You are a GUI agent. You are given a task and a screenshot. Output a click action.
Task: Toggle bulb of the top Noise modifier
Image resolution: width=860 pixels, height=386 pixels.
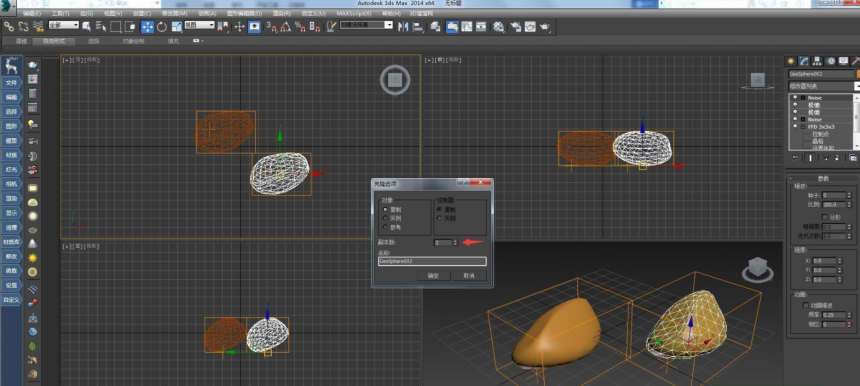point(795,98)
